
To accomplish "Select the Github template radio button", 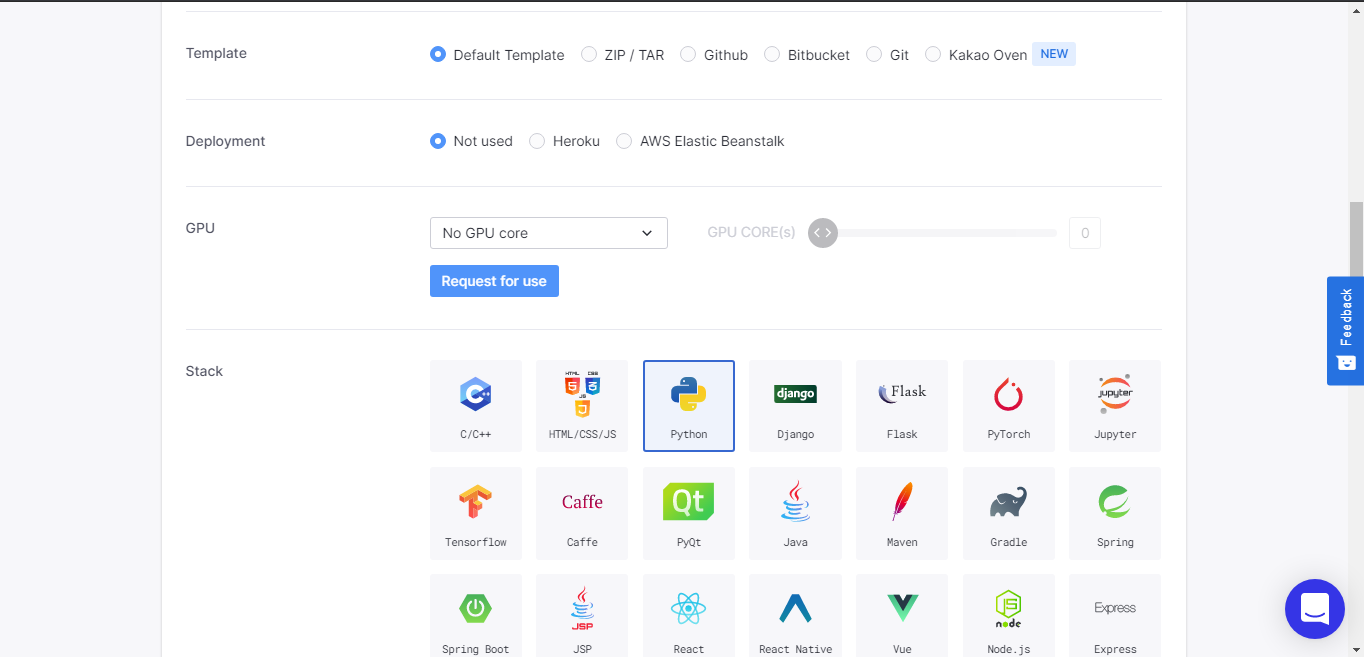I will pos(688,55).
